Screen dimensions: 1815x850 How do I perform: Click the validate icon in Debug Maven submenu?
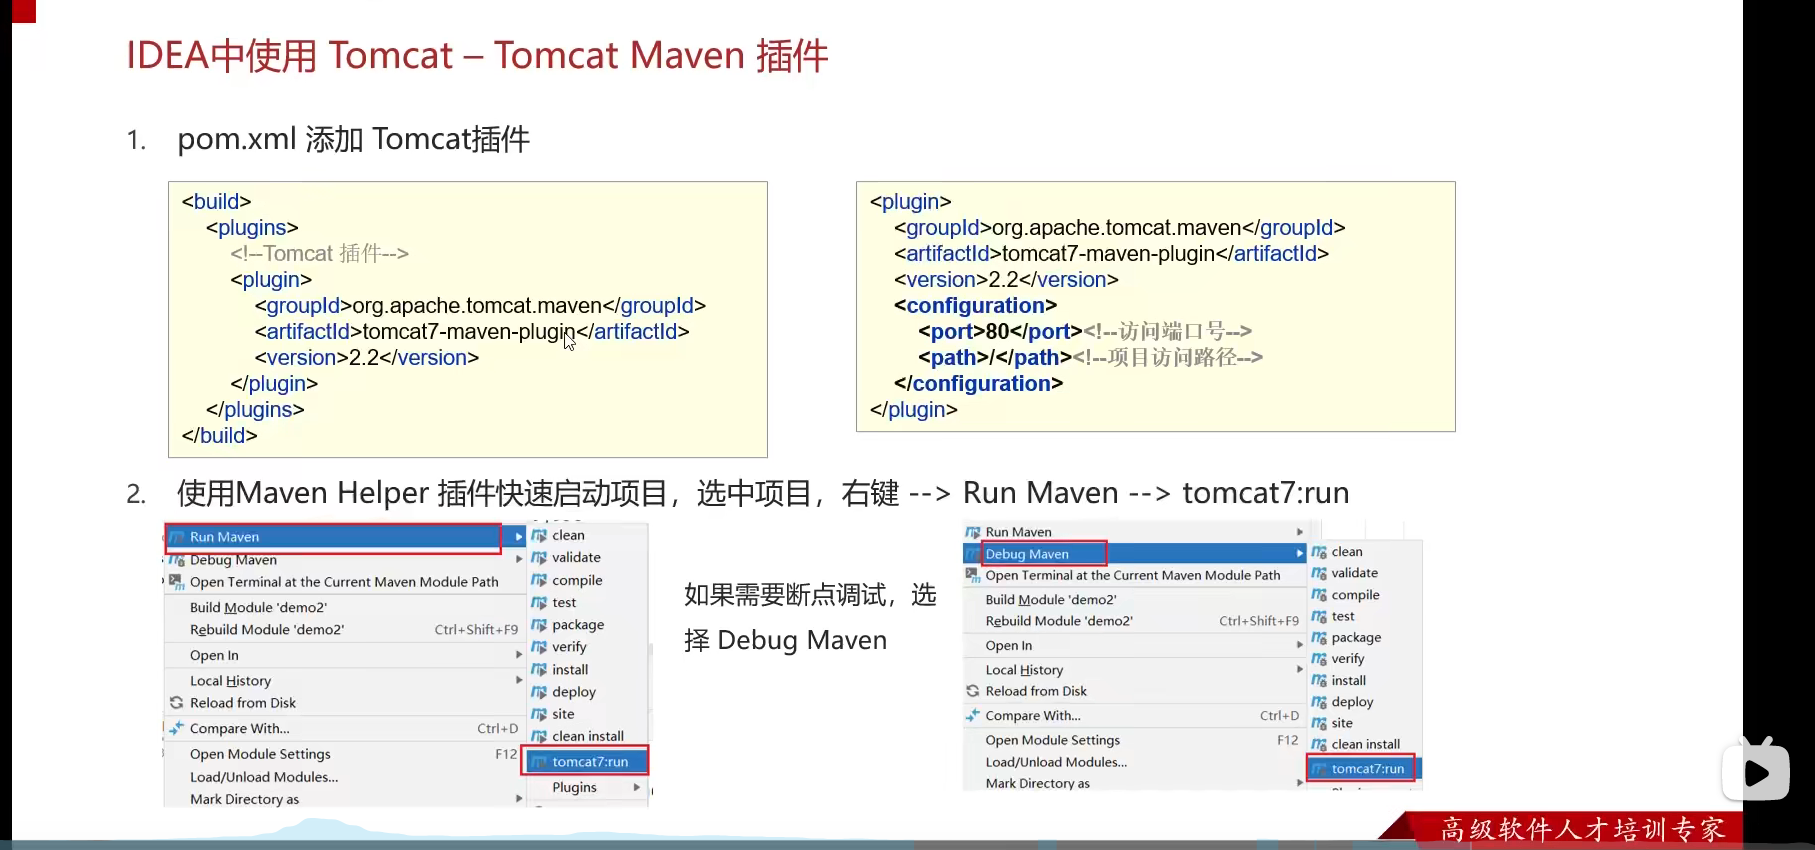(1319, 573)
